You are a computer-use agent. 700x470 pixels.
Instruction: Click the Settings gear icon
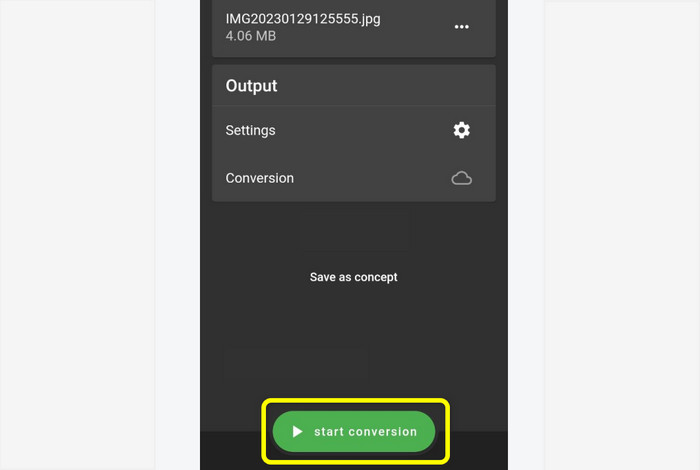click(x=462, y=130)
